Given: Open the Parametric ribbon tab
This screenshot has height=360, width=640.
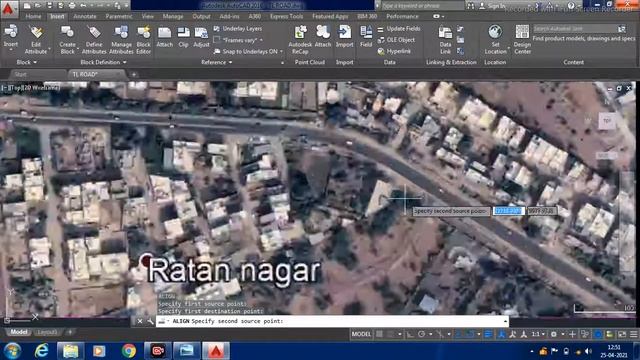Looking at the screenshot, I should tap(119, 16).
